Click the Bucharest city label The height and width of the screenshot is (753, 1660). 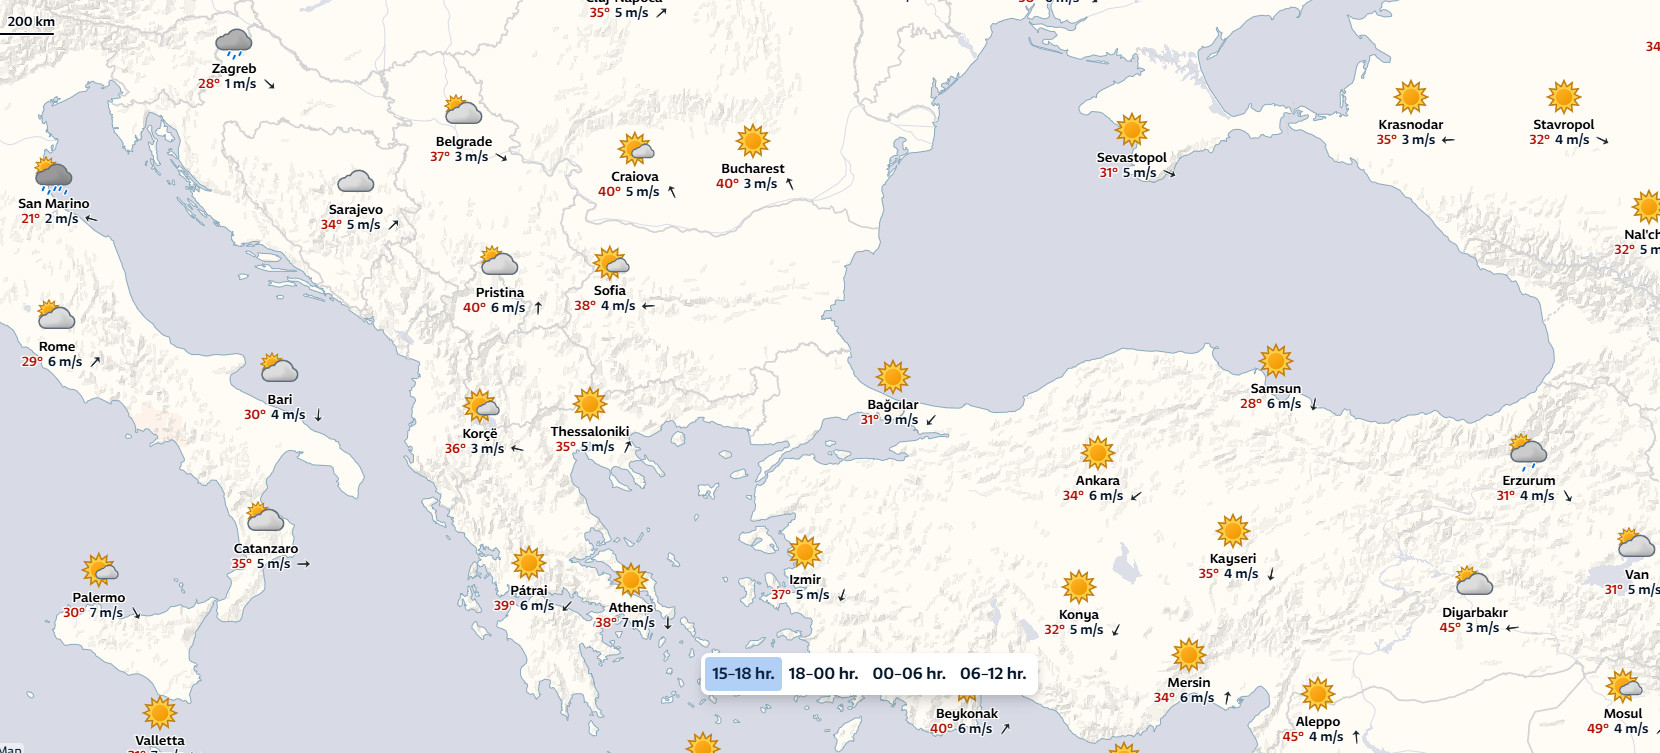click(753, 169)
